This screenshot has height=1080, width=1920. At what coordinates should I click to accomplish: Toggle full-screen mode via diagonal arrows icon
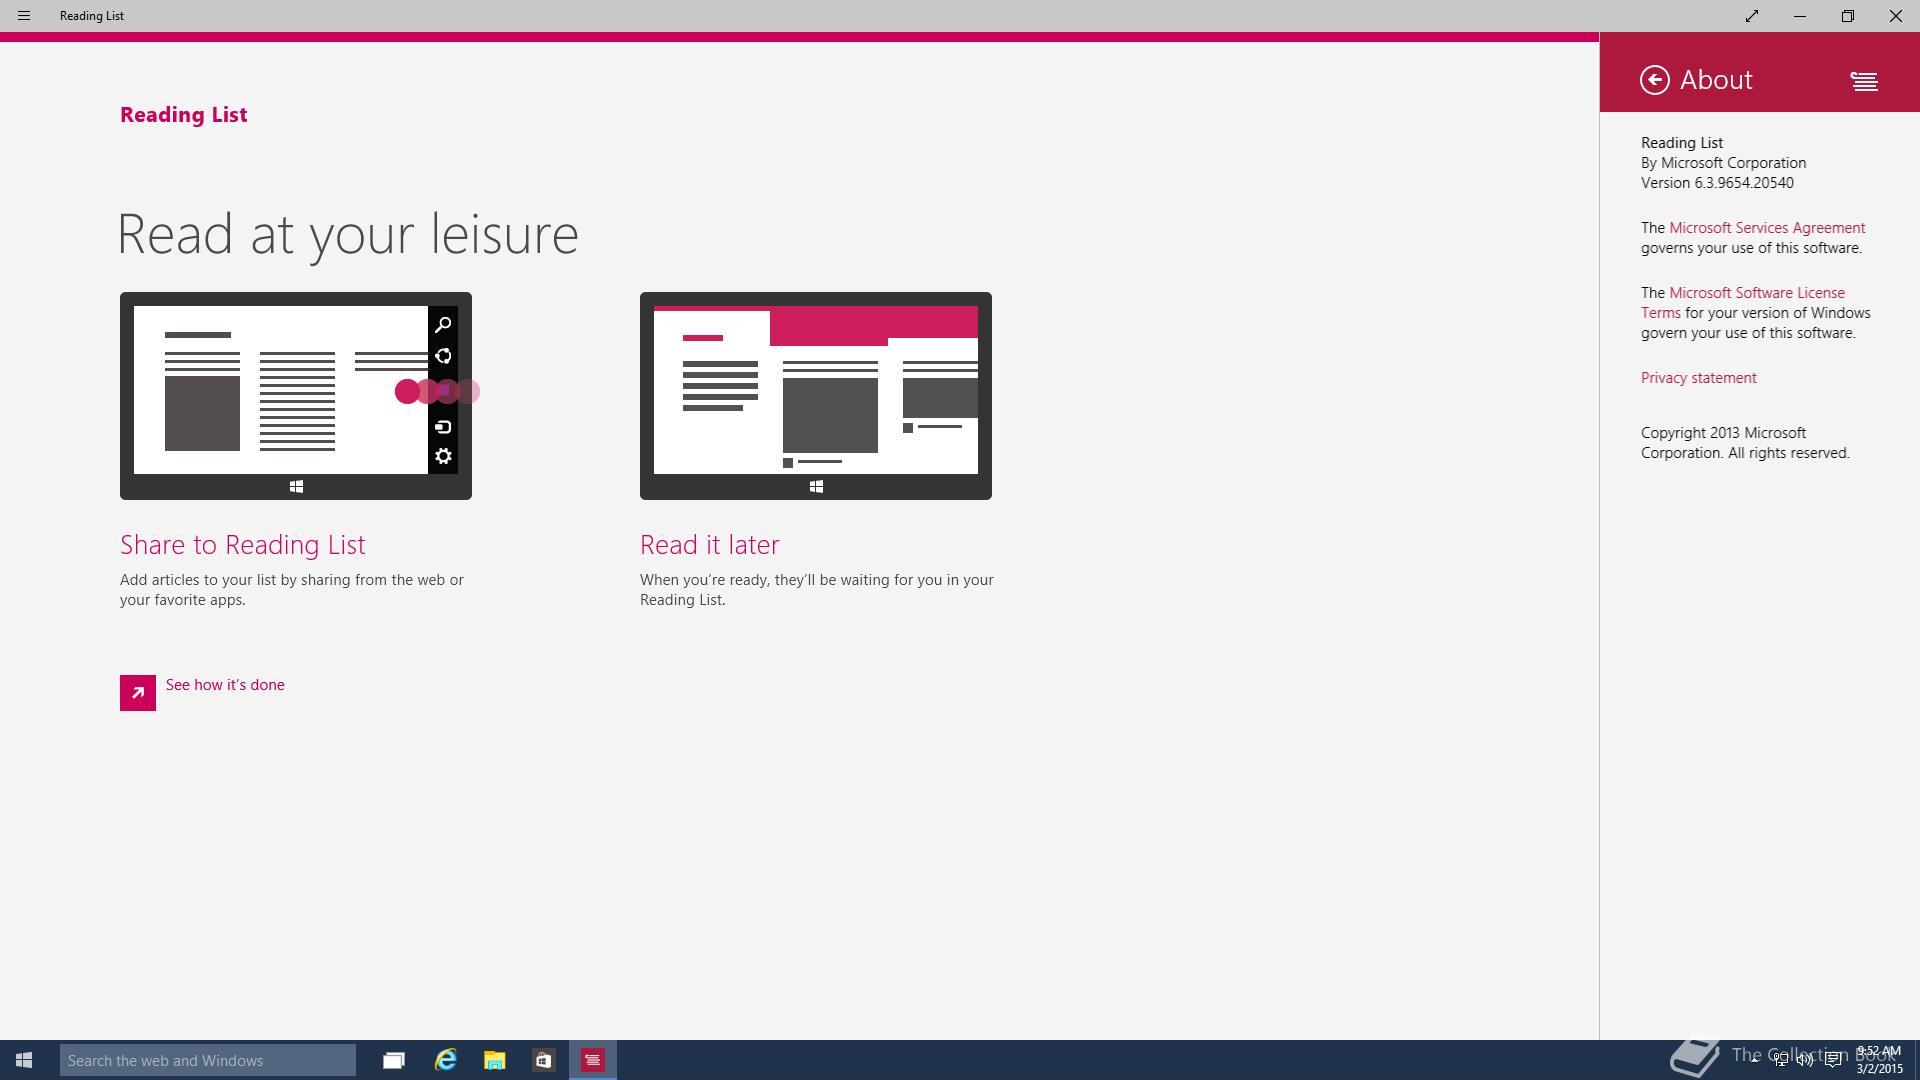point(1752,16)
